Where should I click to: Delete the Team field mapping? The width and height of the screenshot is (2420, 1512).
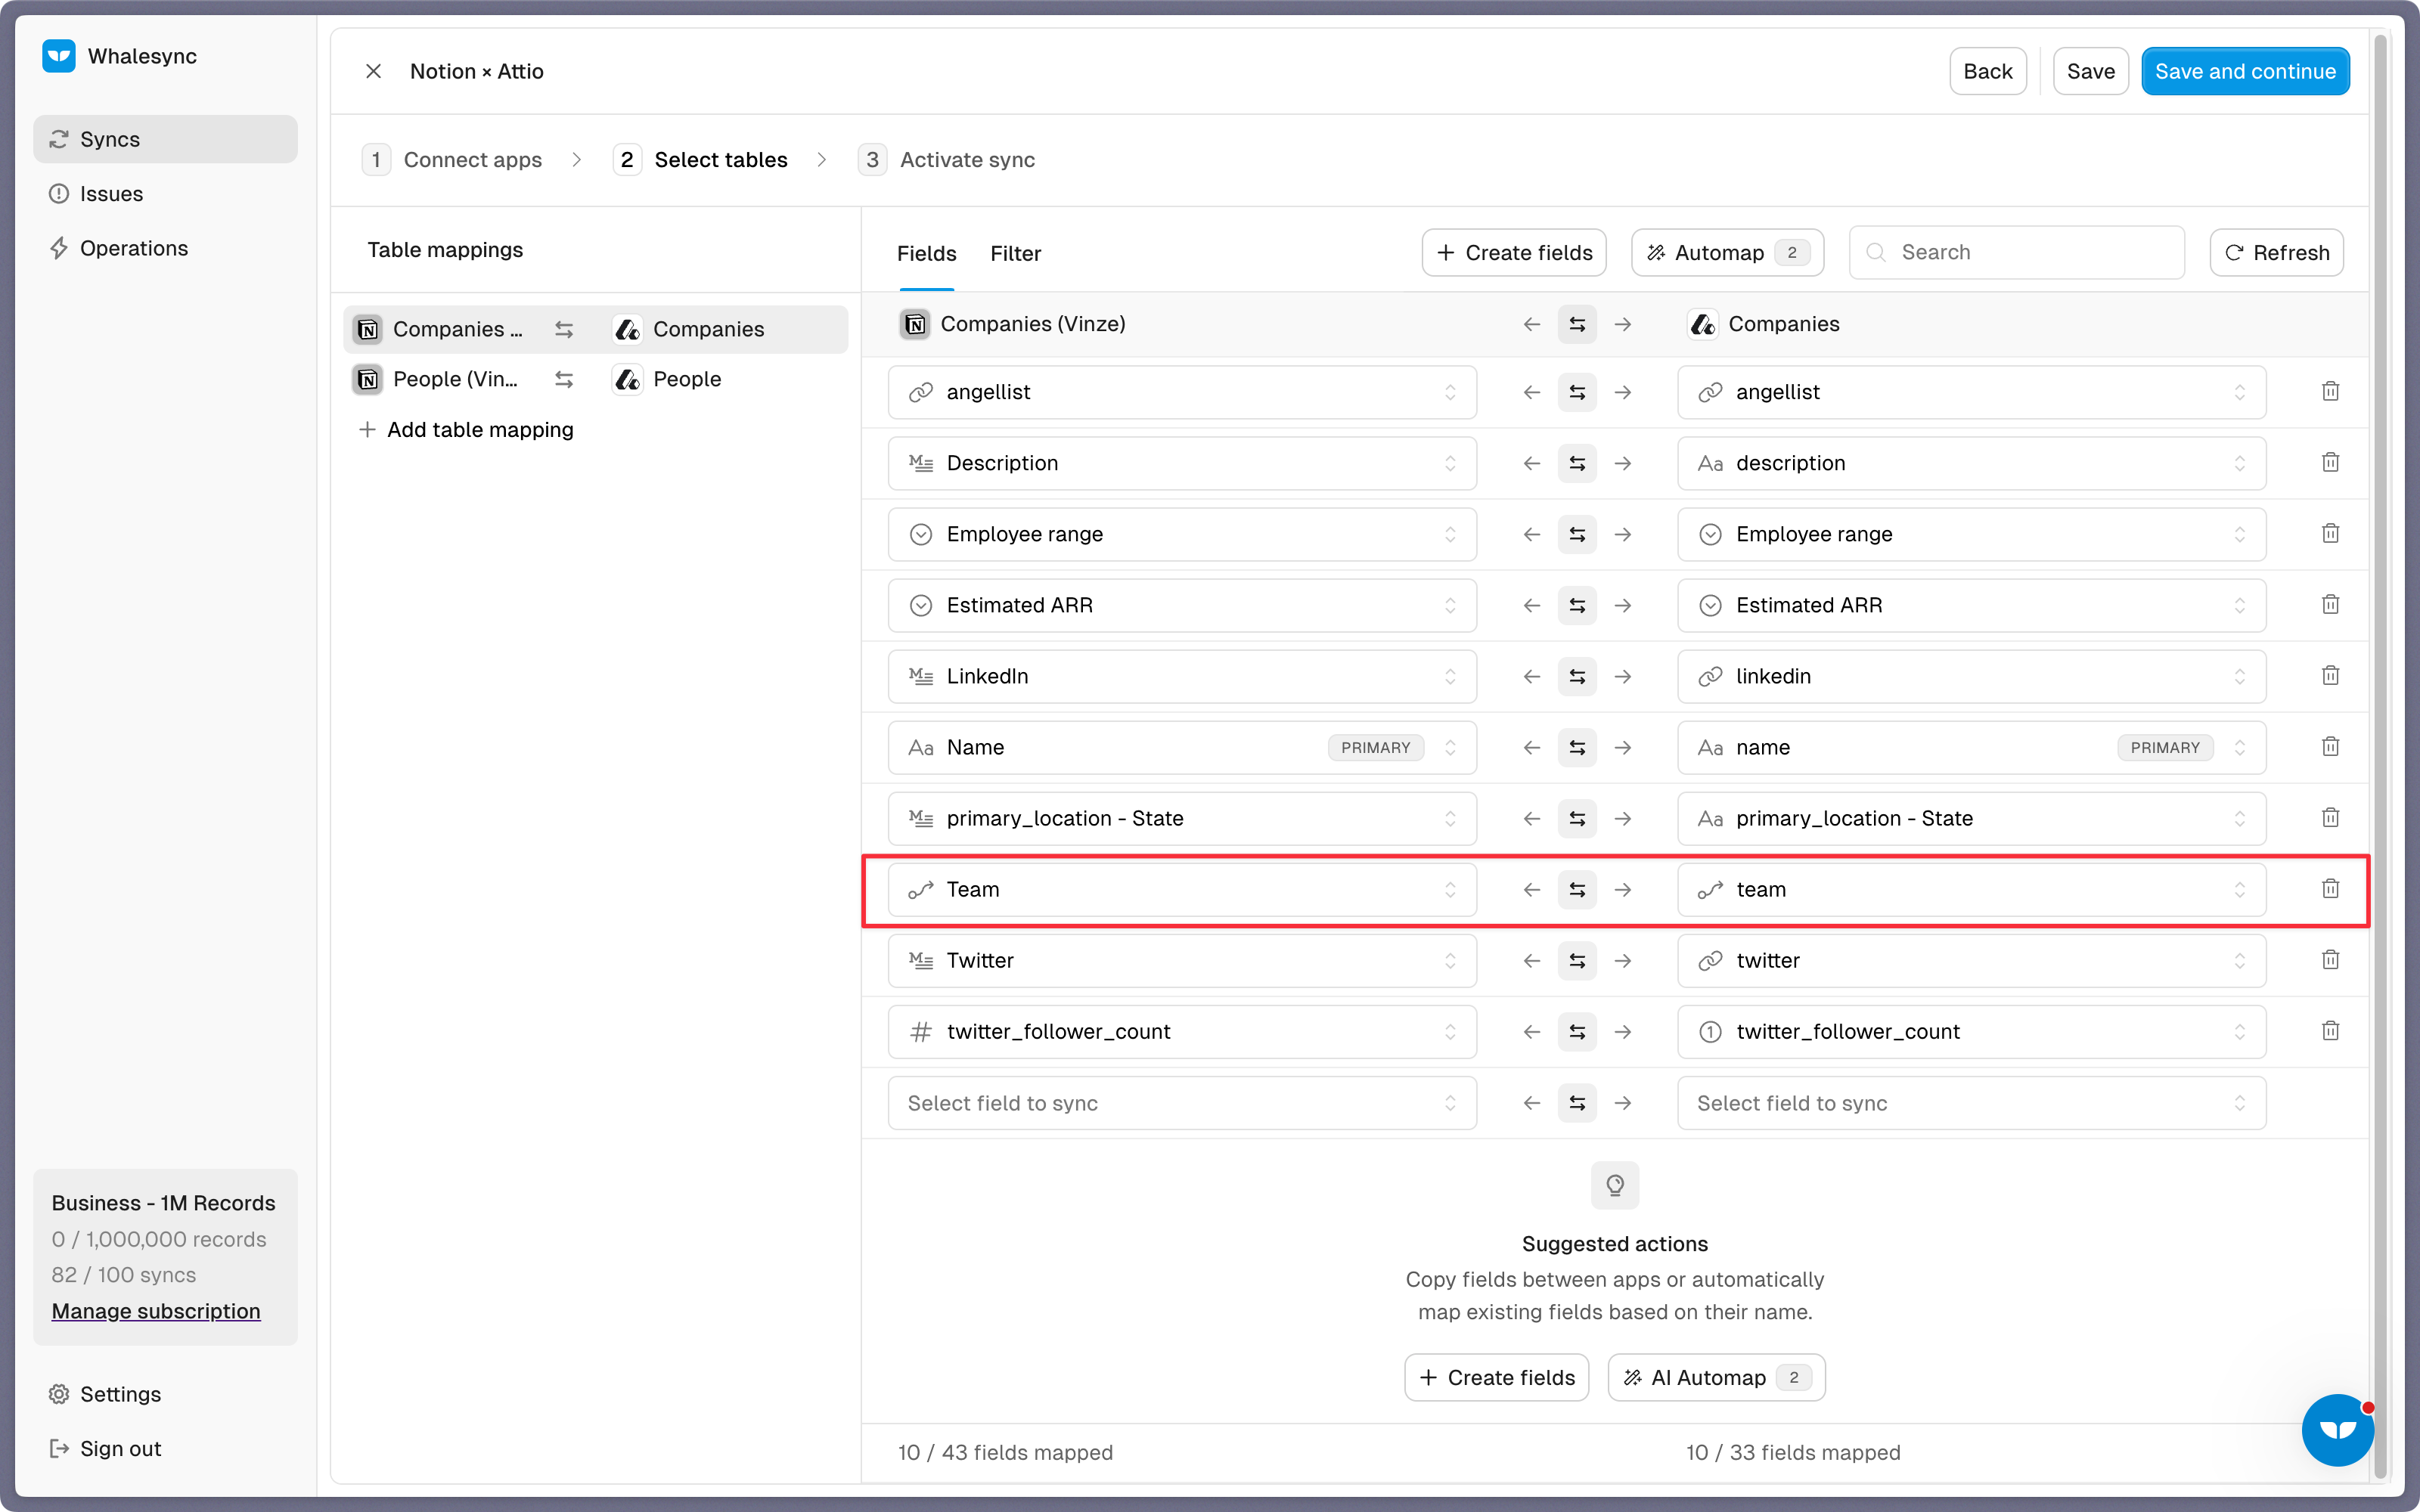2330,888
